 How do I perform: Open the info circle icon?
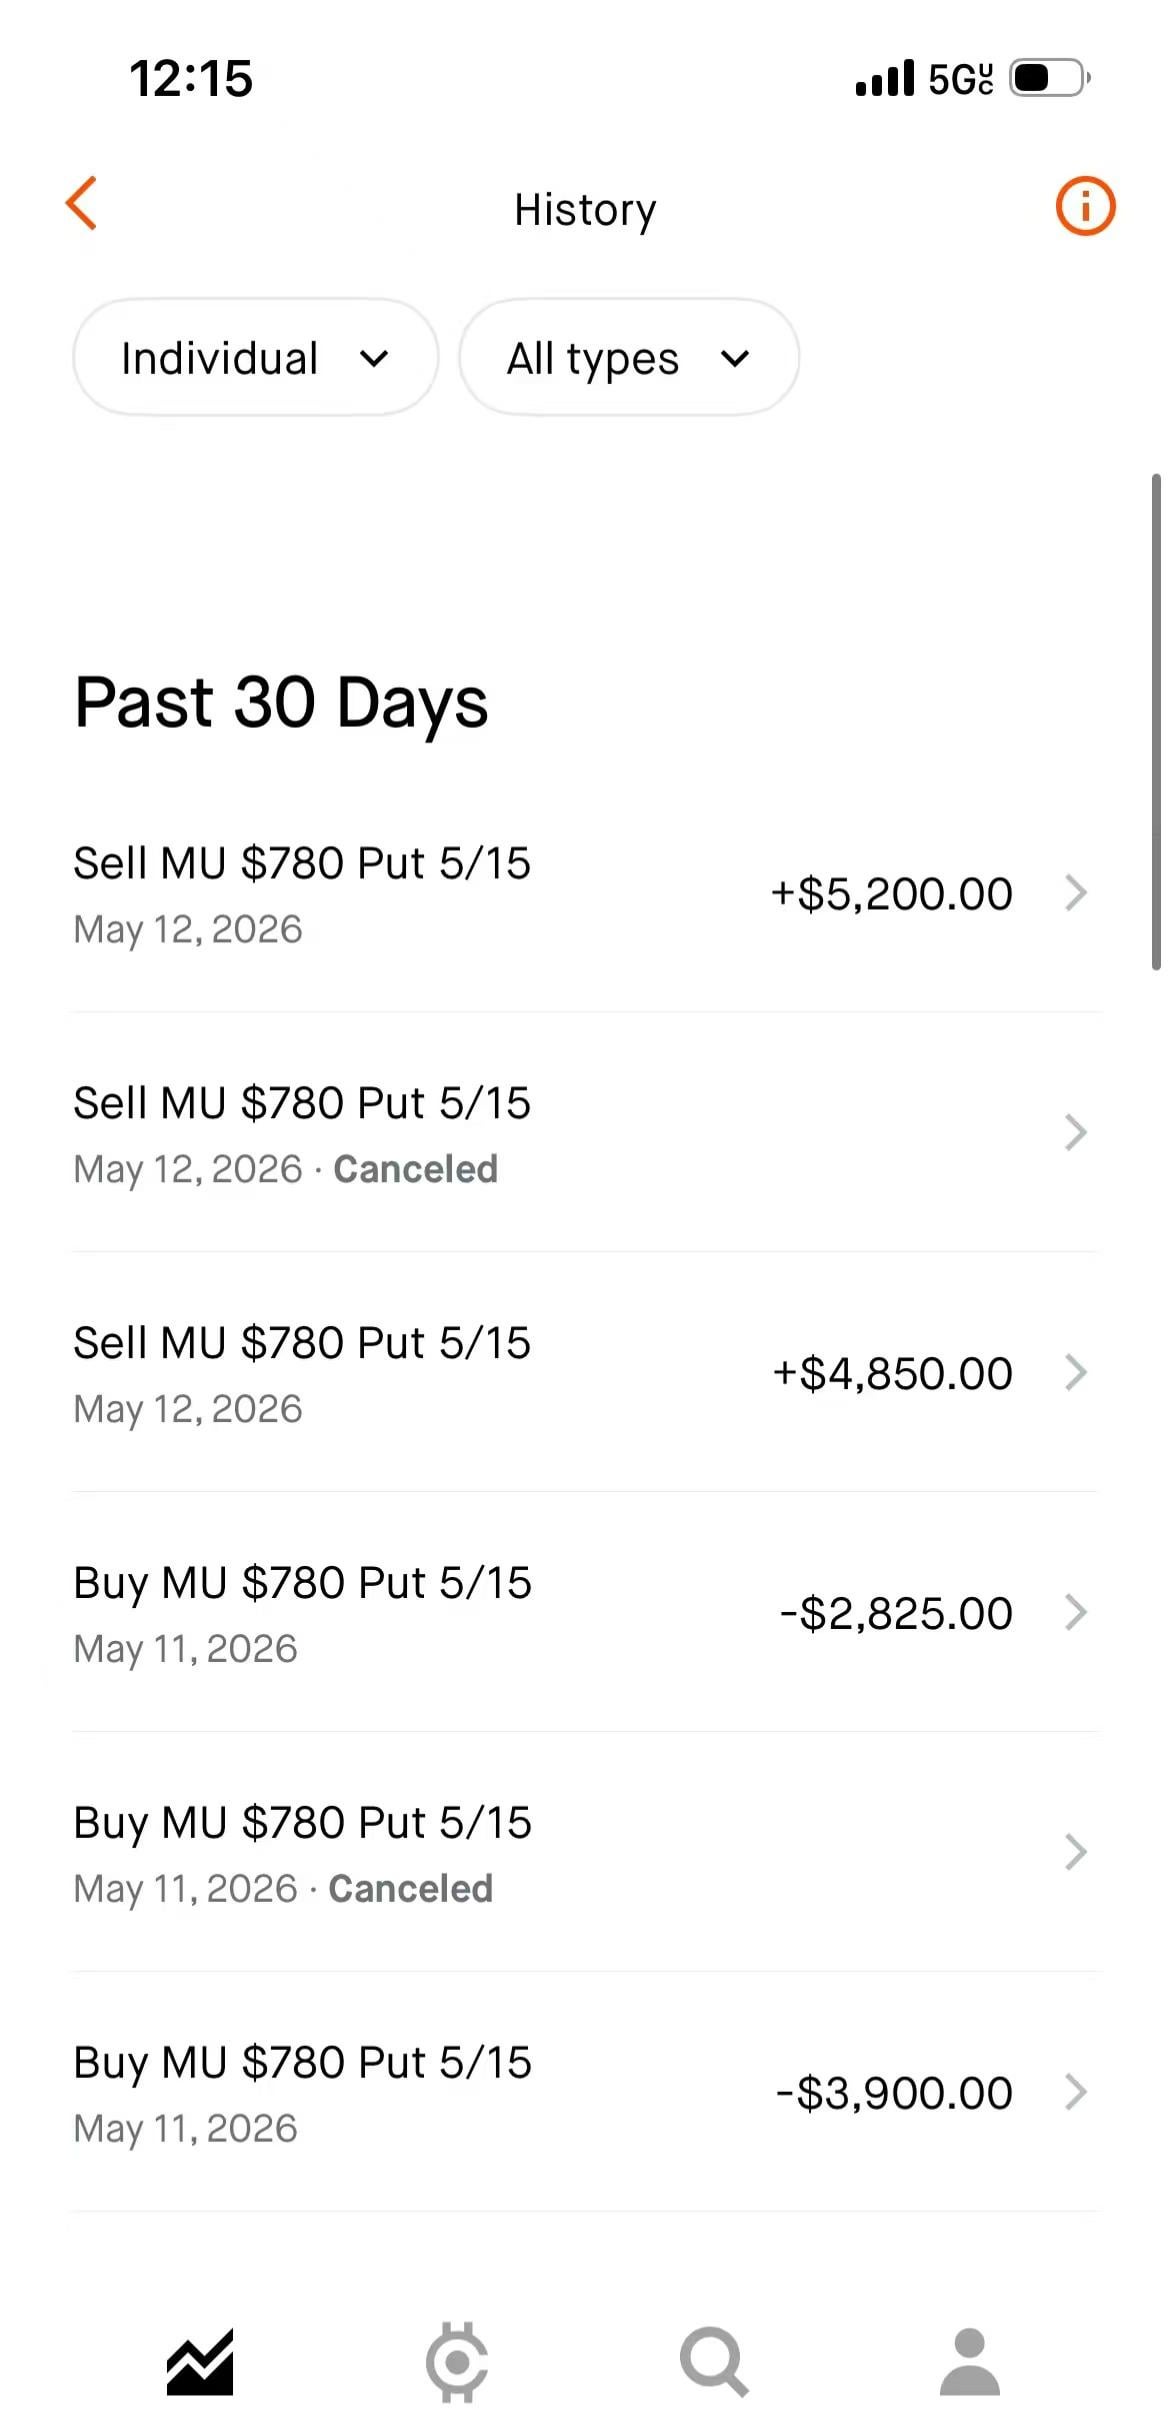pos(1085,206)
